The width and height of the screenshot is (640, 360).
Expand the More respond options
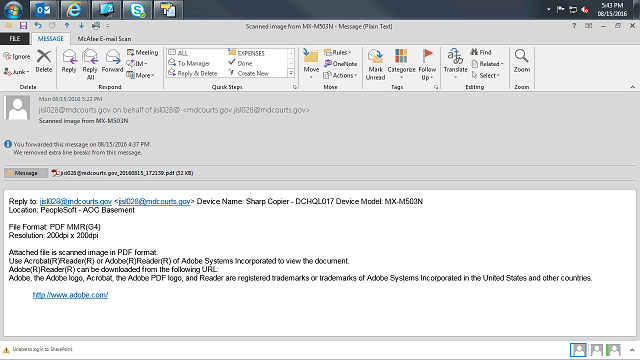(x=140, y=75)
